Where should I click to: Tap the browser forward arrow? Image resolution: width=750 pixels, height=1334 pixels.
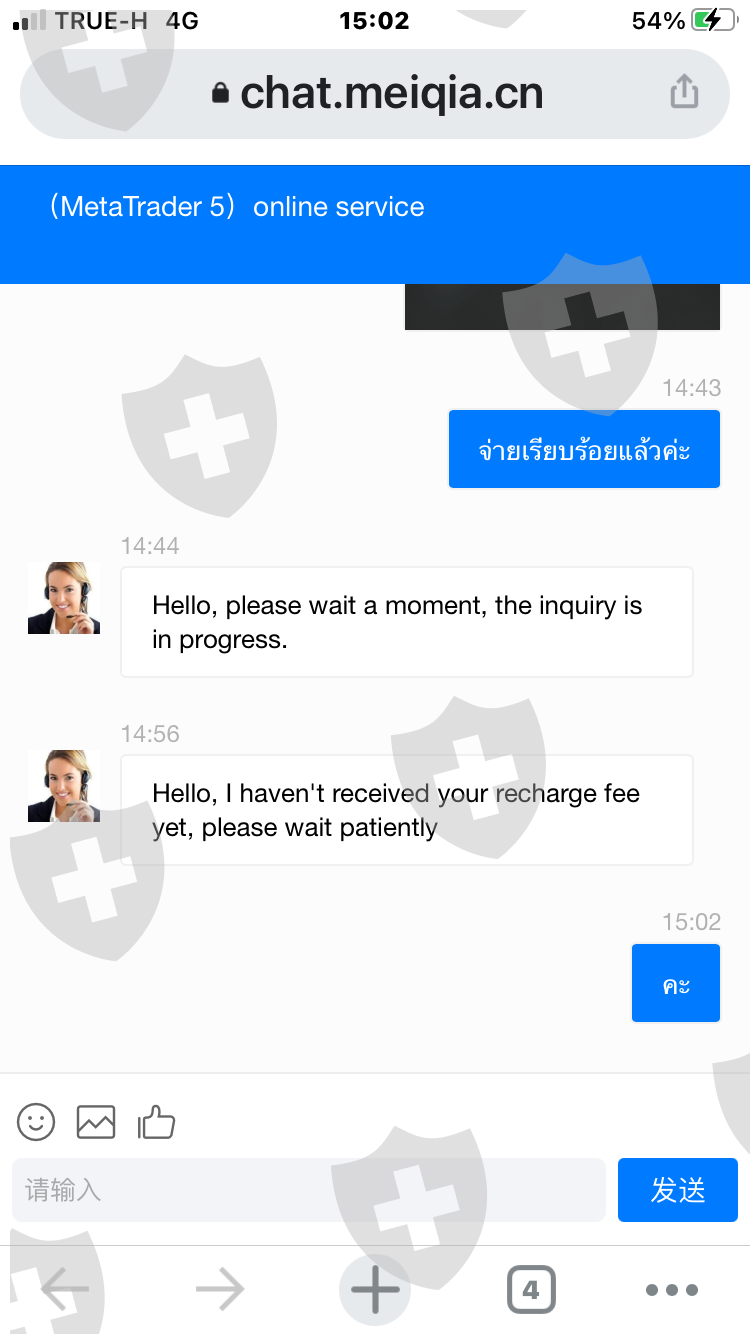(x=220, y=1290)
